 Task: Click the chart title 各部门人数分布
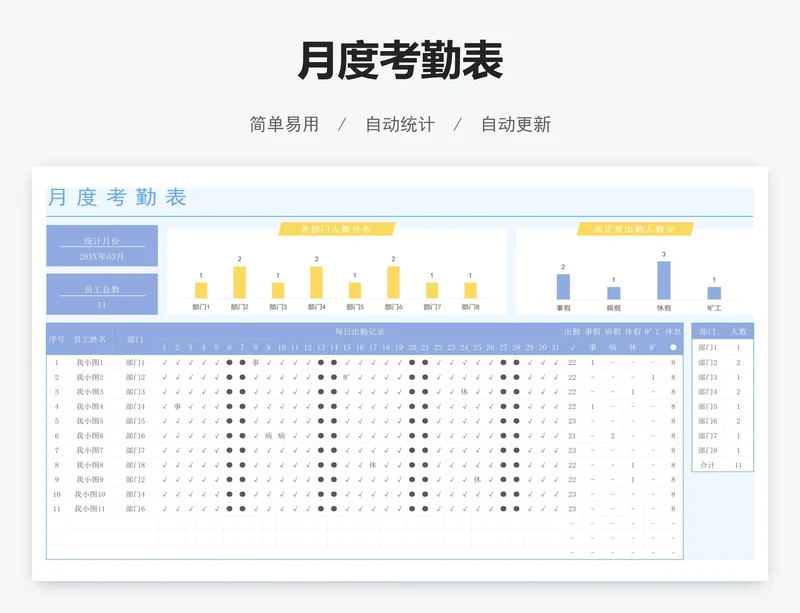tap(336, 229)
